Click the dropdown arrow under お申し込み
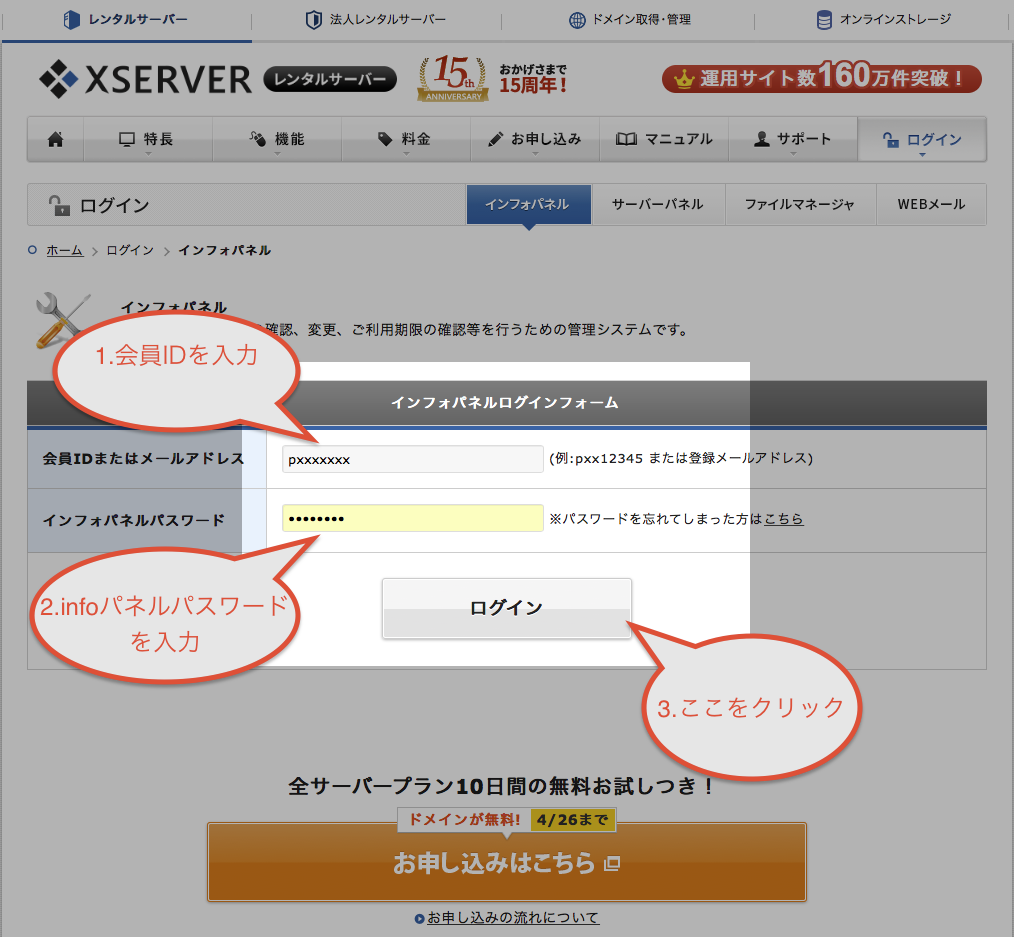Viewport: 1014px width, 937px height. [535, 154]
